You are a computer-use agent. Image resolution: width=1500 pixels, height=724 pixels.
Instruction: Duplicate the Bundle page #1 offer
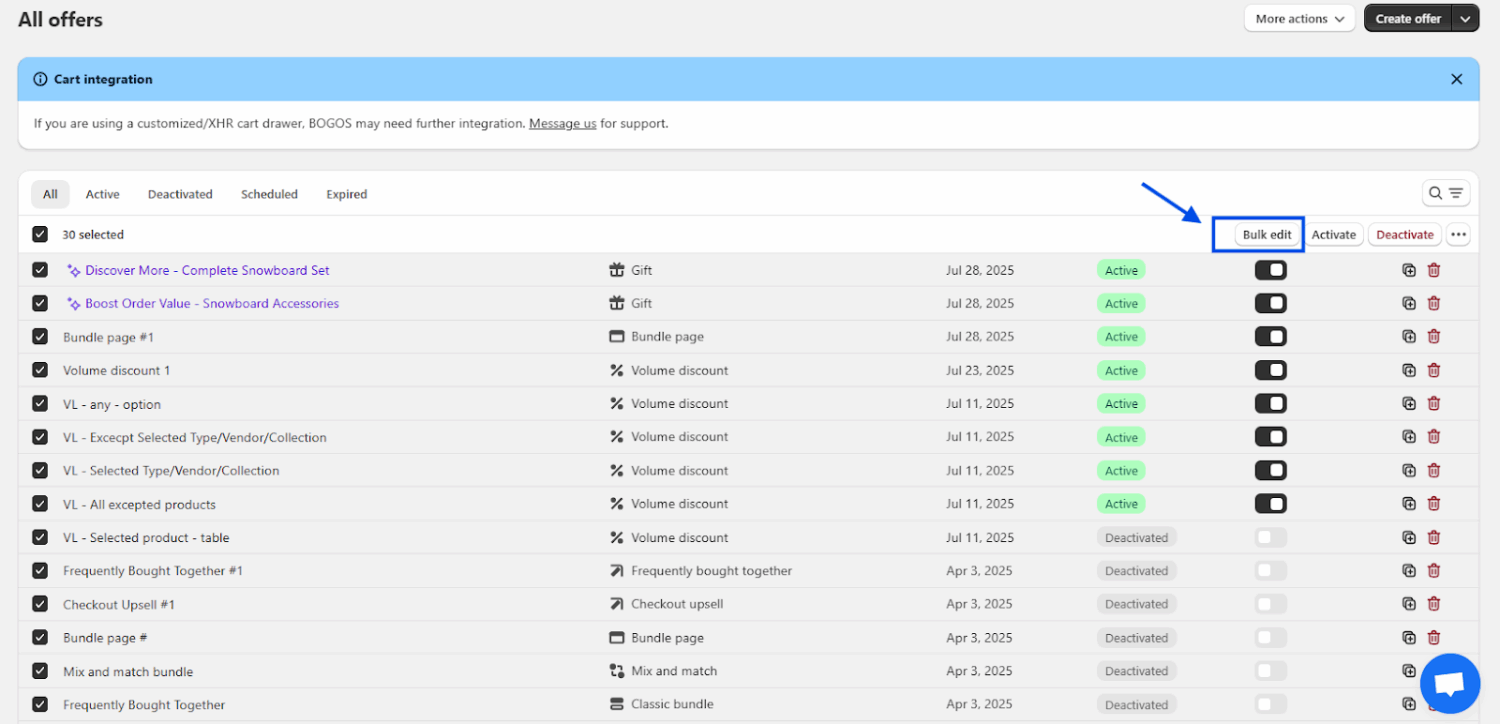1409,337
